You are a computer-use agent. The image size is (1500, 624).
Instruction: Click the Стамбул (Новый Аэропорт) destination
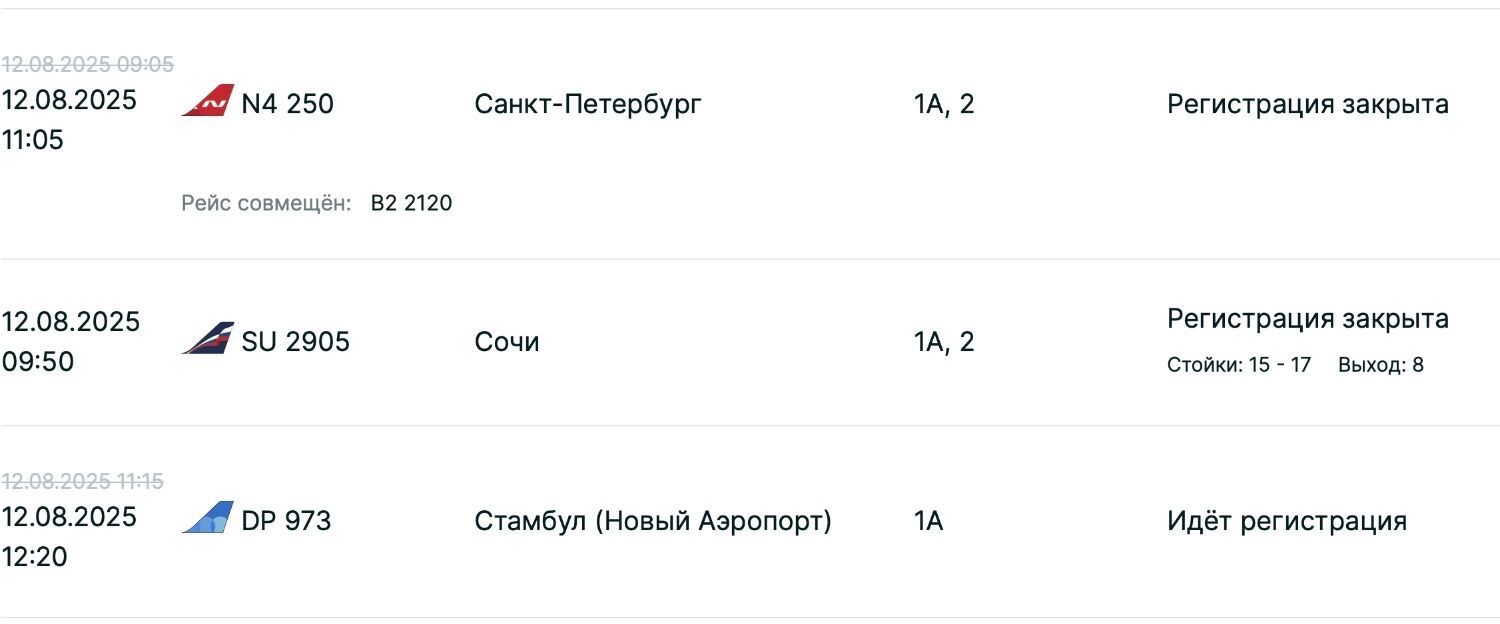tap(653, 521)
